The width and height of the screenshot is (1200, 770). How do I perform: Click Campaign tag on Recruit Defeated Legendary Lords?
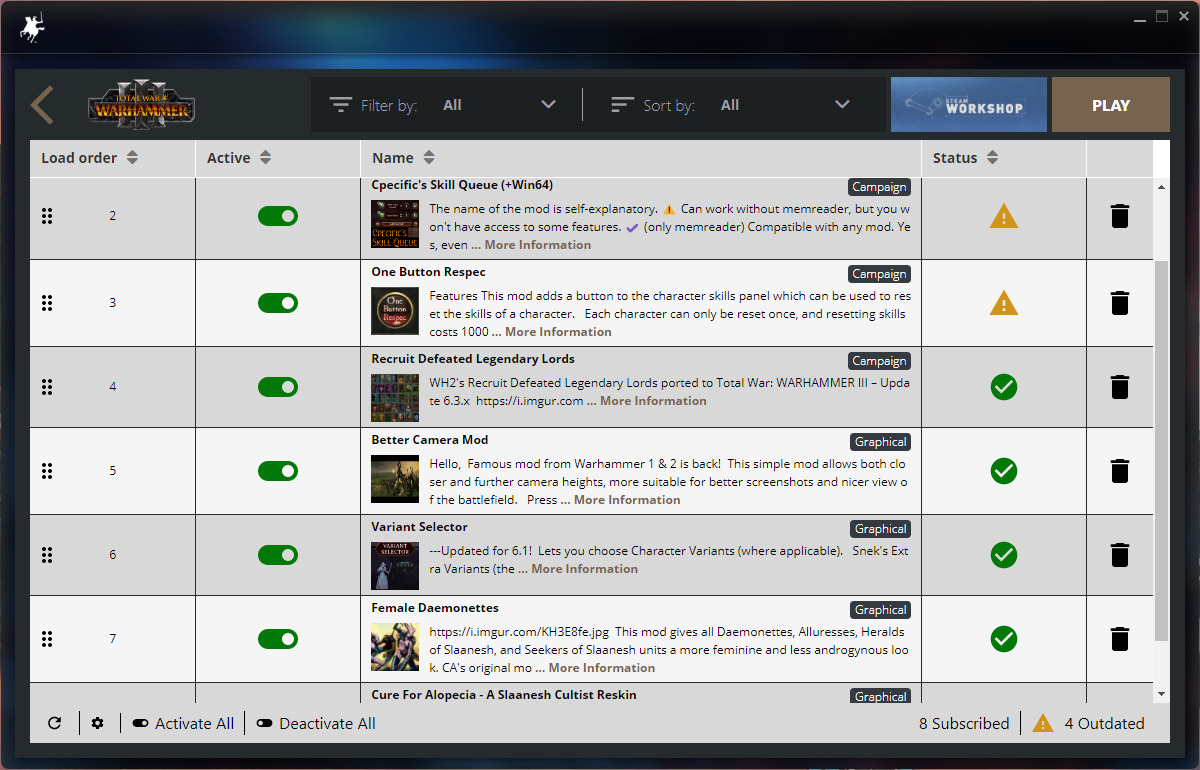[x=880, y=361]
